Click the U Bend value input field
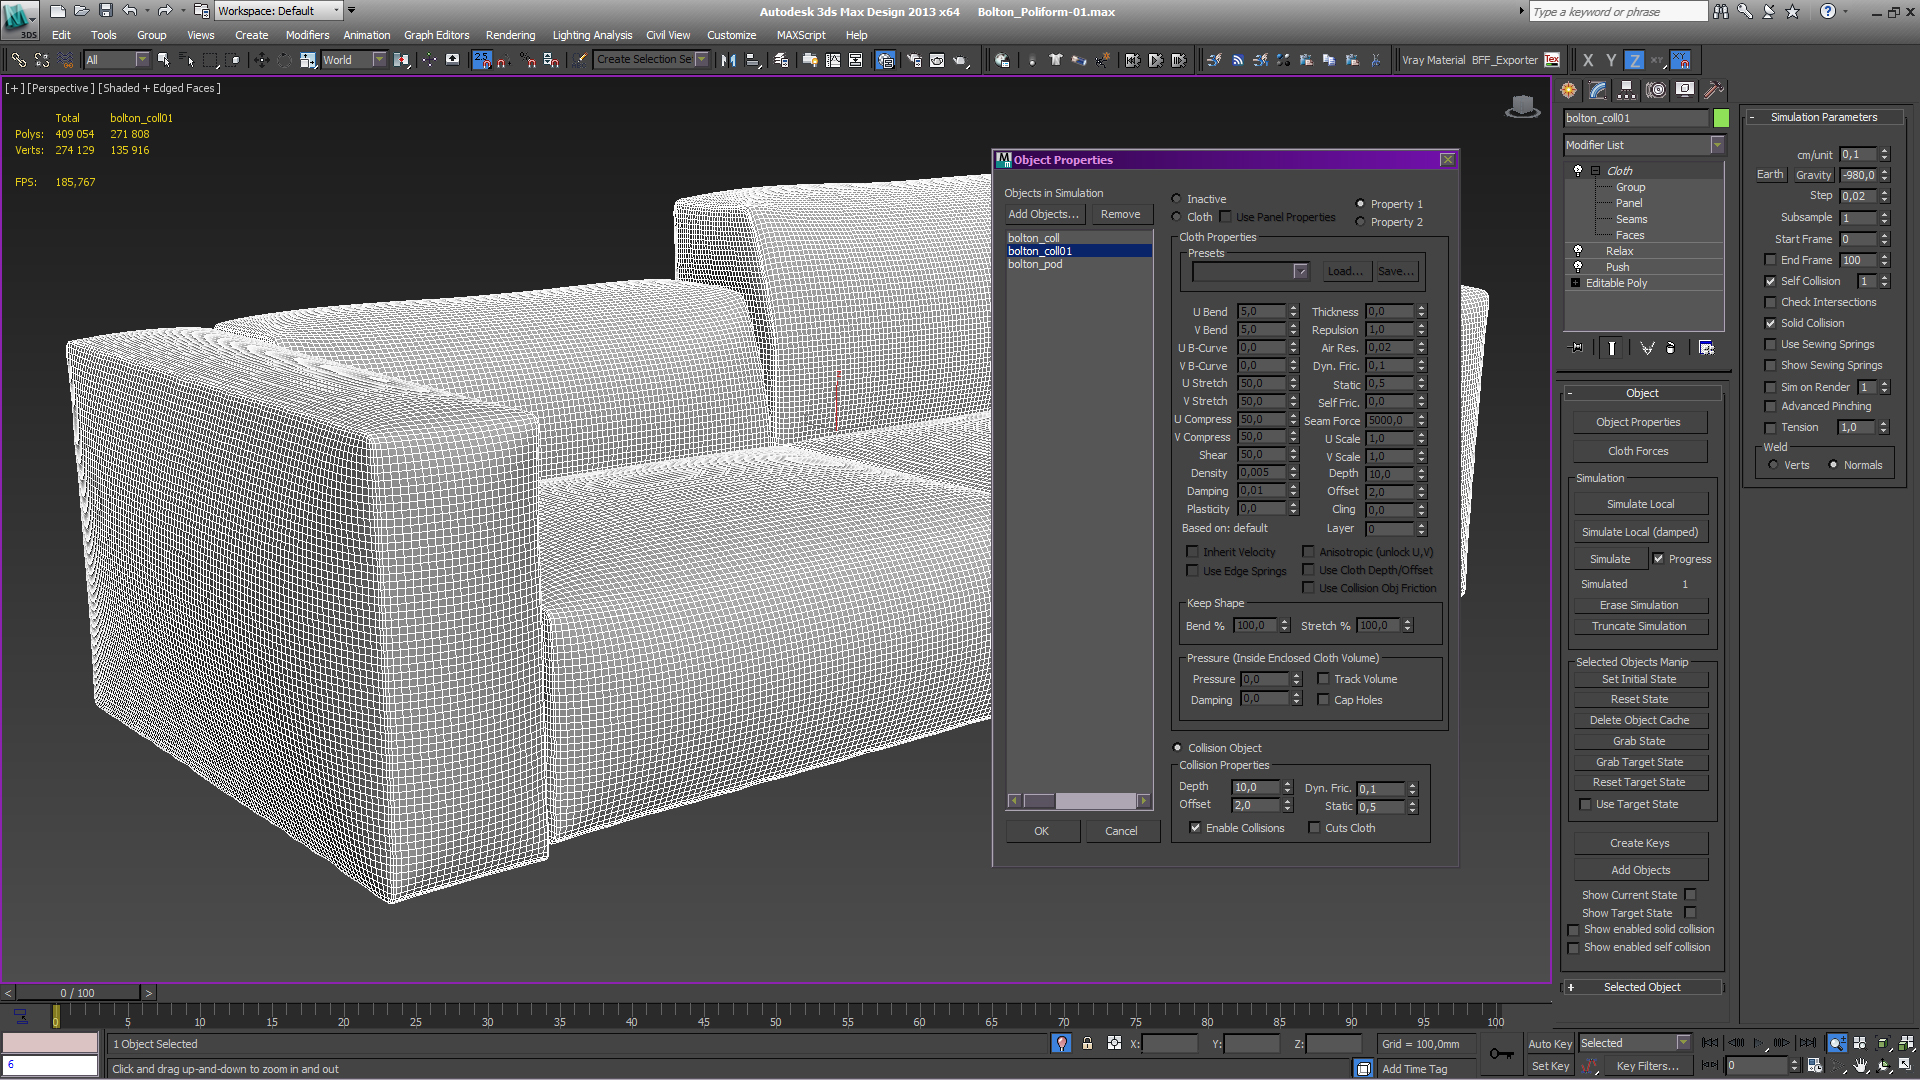The height and width of the screenshot is (1080, 1920). pyautogui.click(x=1259, y=310)
